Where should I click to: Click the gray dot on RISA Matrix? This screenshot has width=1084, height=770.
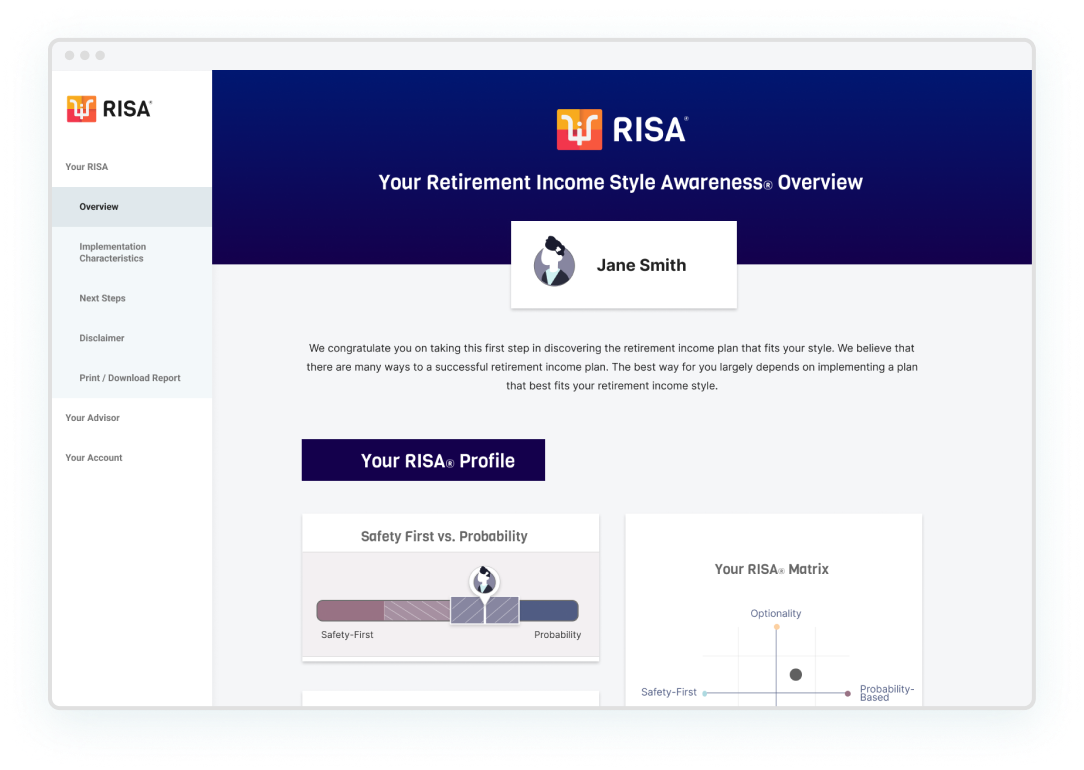[x=796, y=675]
